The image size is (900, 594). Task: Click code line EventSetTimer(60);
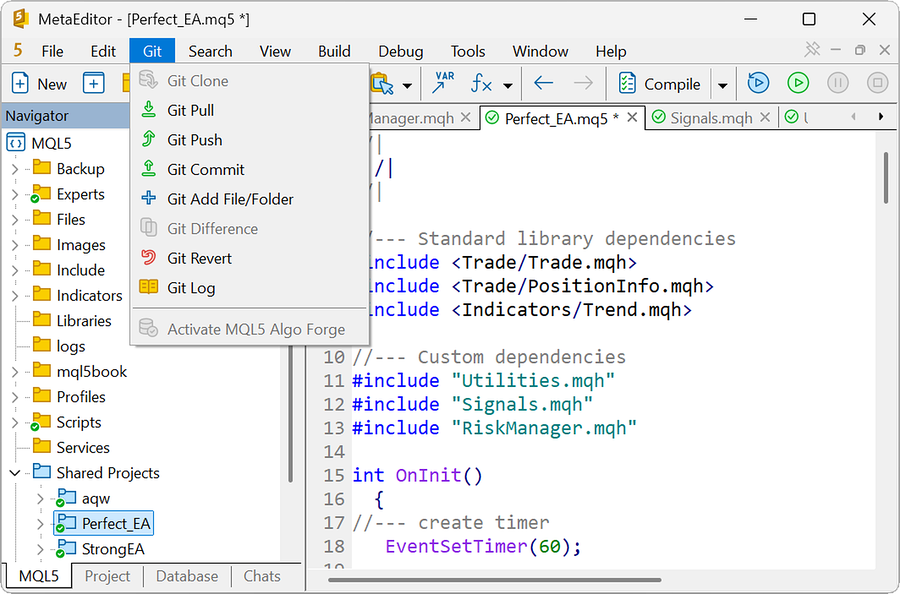(483, 546)
